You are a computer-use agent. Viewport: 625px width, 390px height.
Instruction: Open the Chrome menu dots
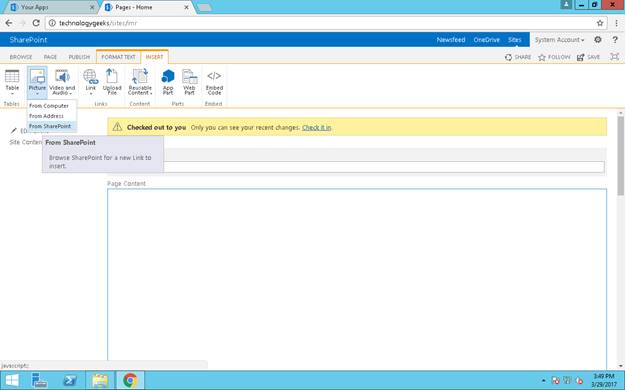[616, 23]
